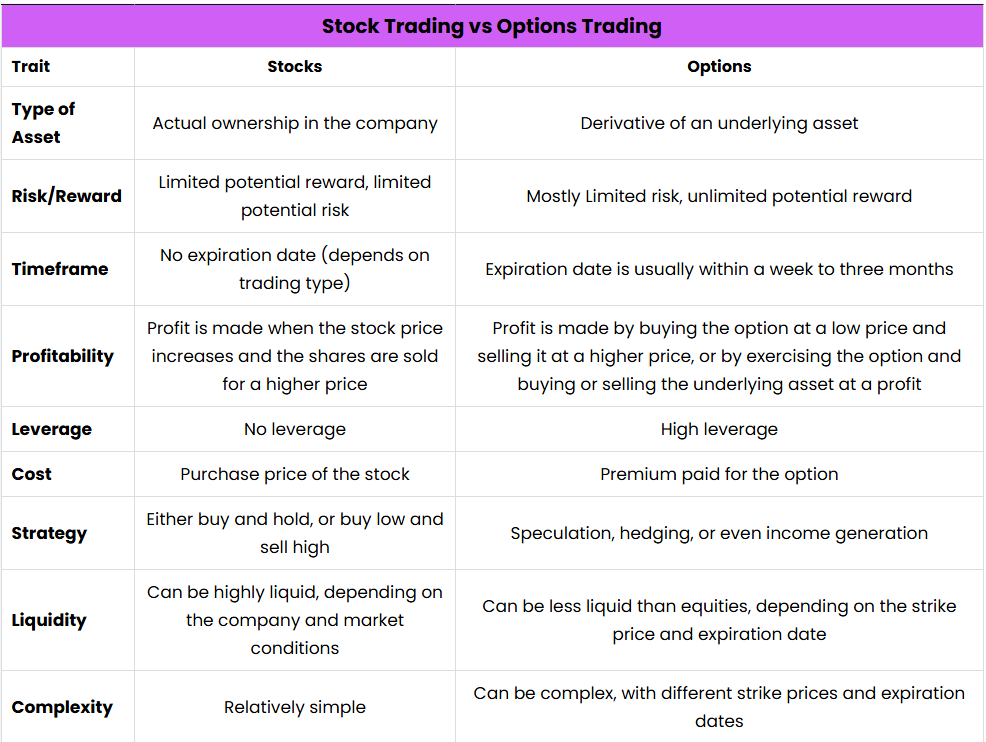Click the 'Cost' row label
Screen dimensions: 986x742
(x=31, y=474)
